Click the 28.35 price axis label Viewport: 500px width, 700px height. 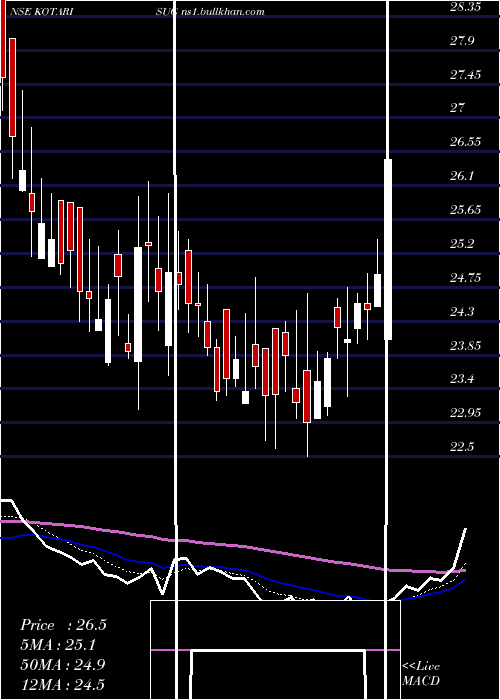coord(465,7)
